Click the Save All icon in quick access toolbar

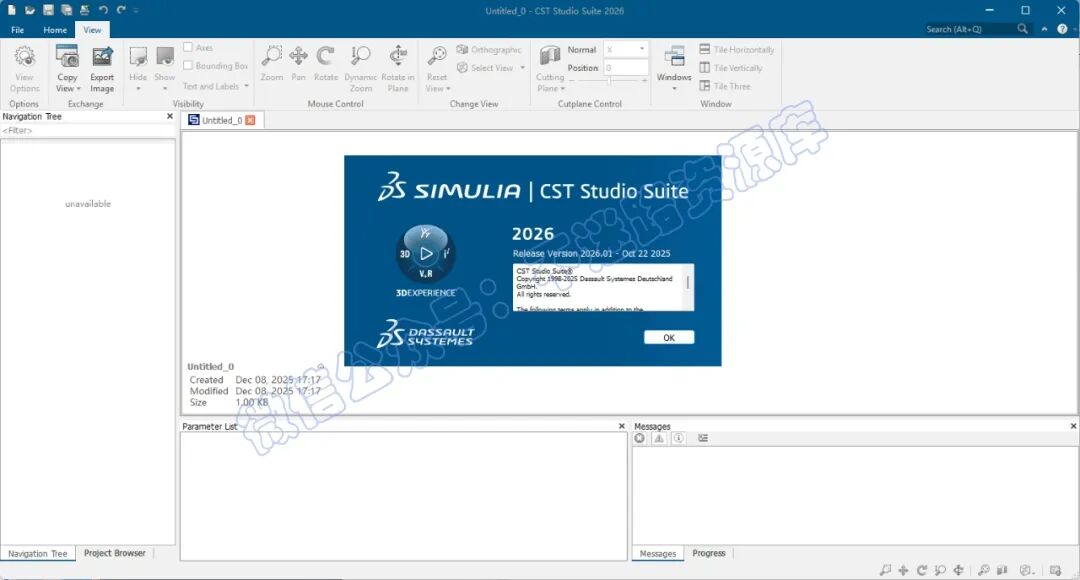click(66, 10)
